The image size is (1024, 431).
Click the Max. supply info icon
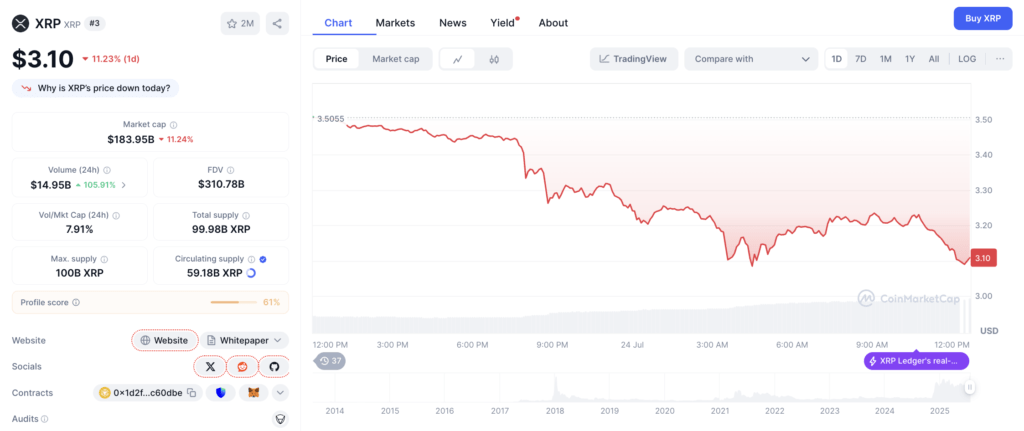(x=104, y=259)
